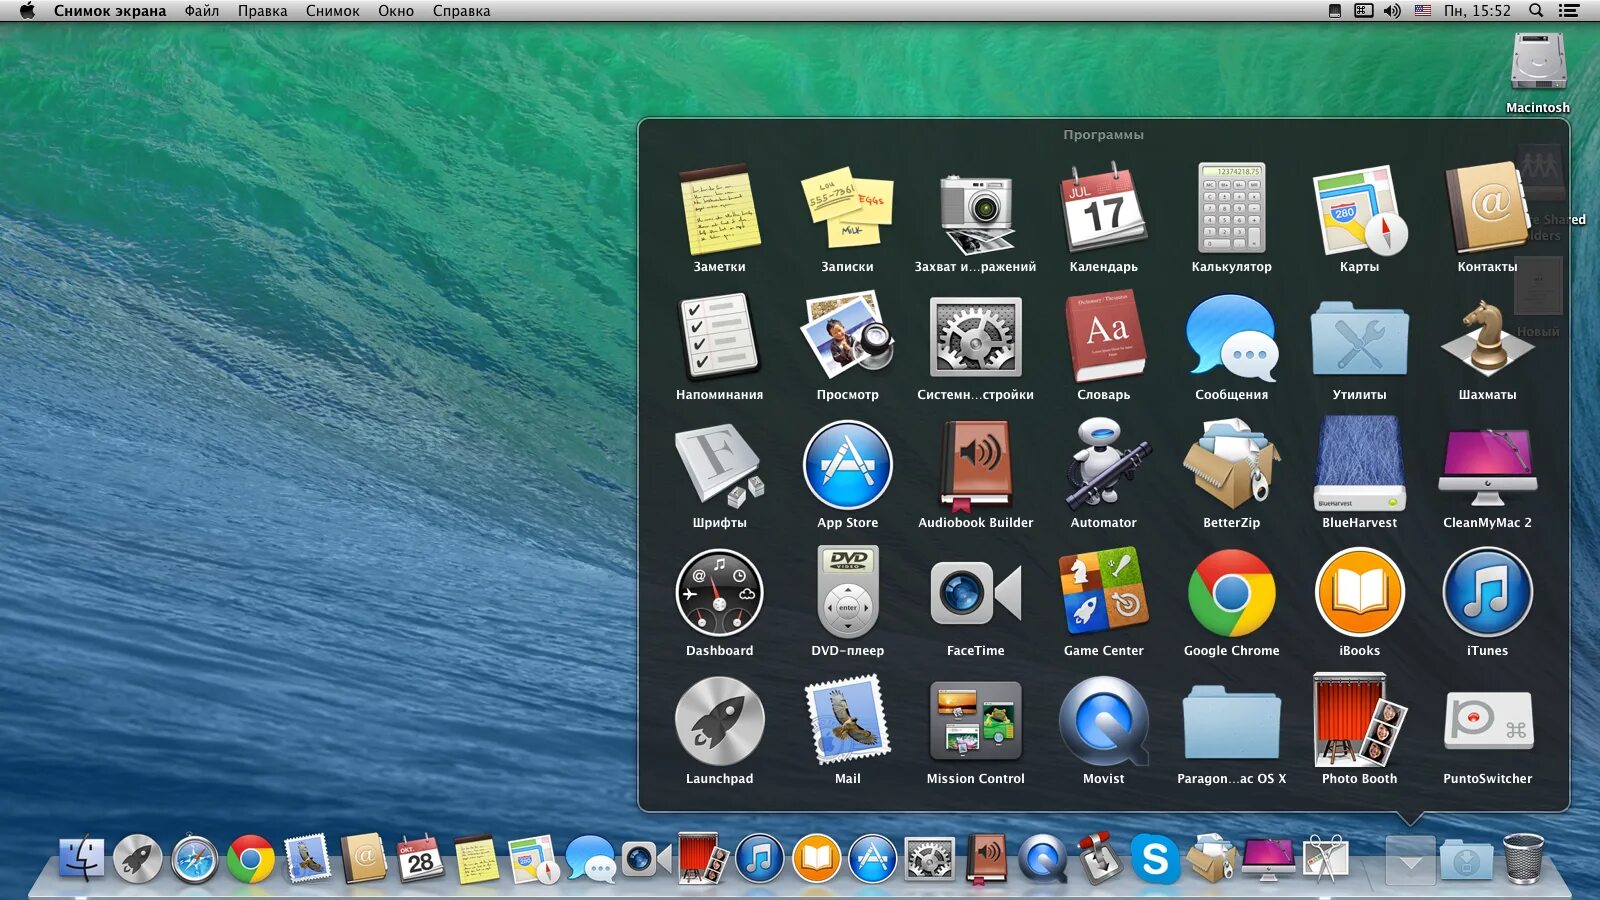The height and width of the screenshot is (900, 1600).
Task: Open Системные настройки in stack
Action: tap(975, 337)
